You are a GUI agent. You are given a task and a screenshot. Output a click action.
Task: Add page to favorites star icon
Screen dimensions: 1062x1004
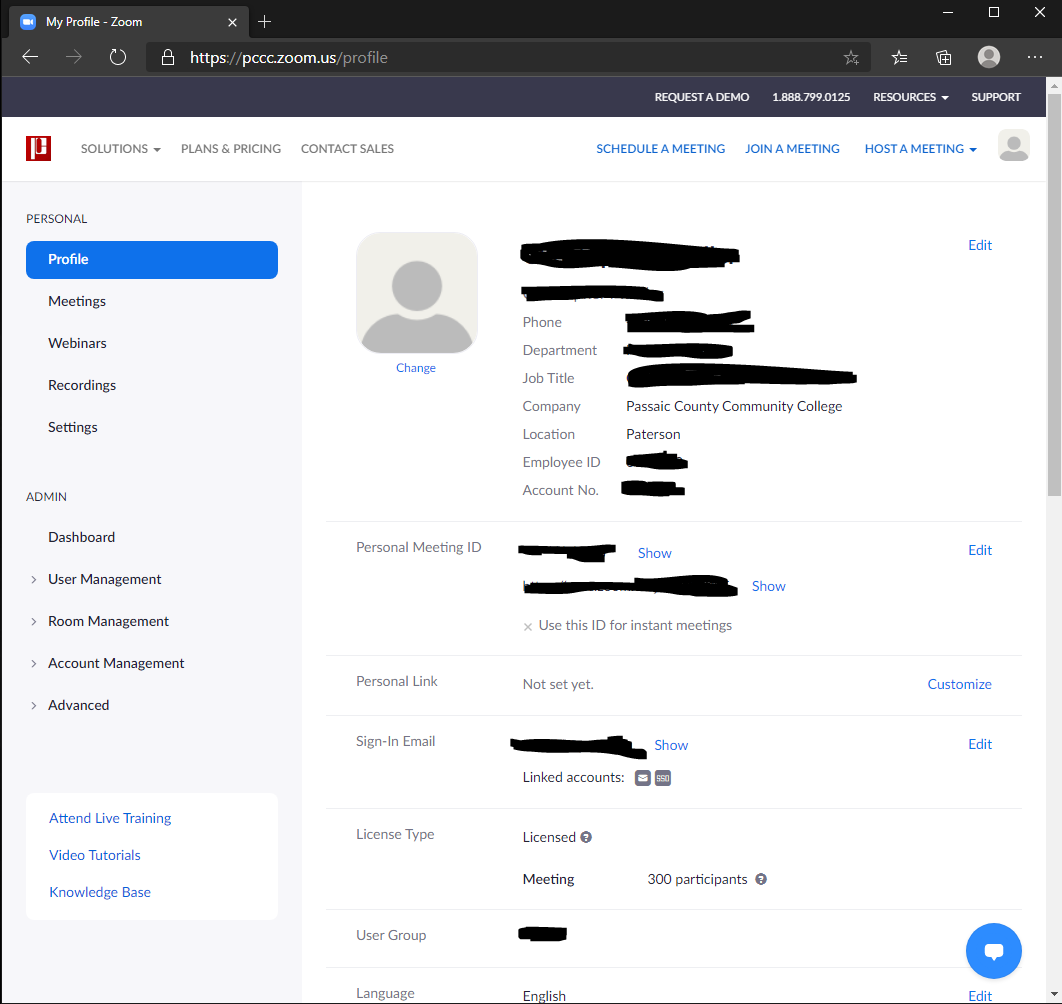pos(851,58)
